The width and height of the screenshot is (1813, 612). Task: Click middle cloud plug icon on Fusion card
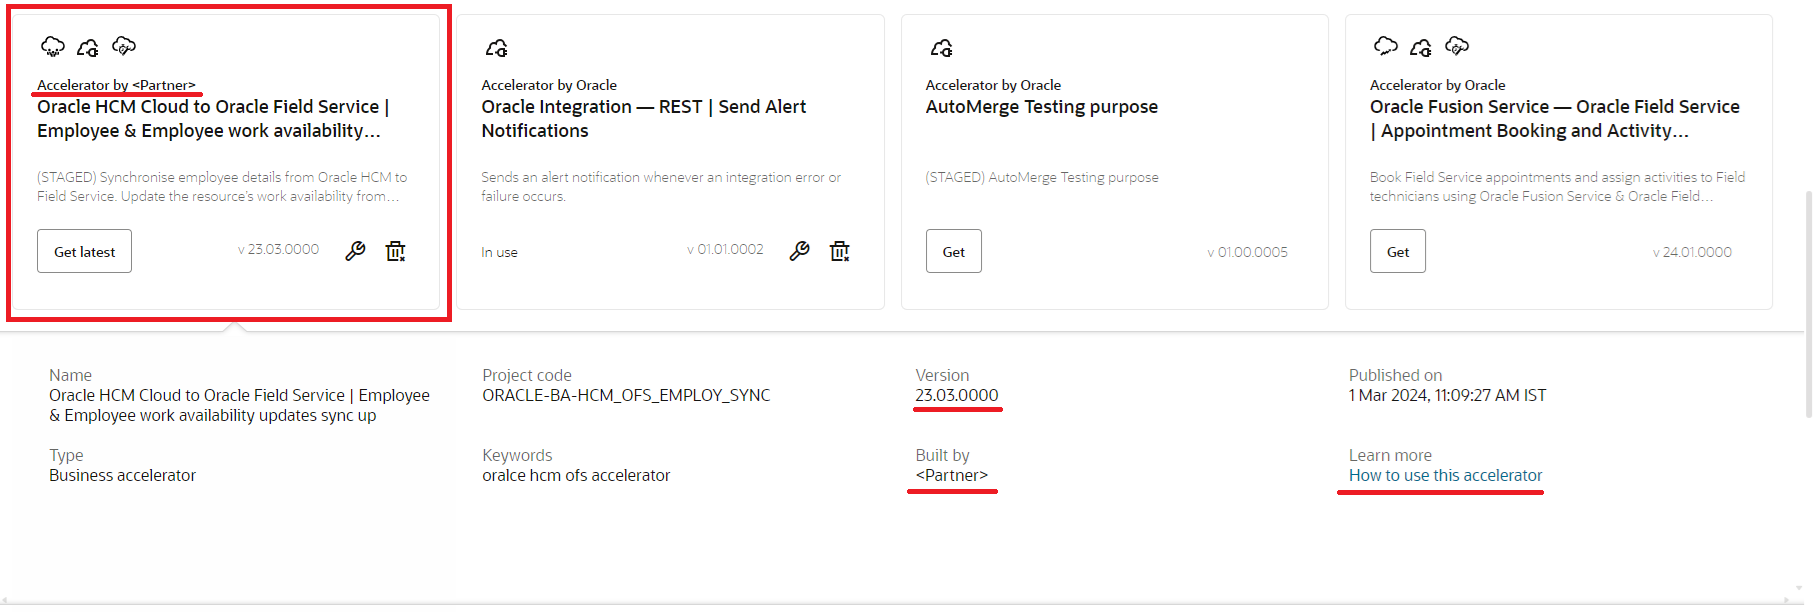[x=1421, y=47]
